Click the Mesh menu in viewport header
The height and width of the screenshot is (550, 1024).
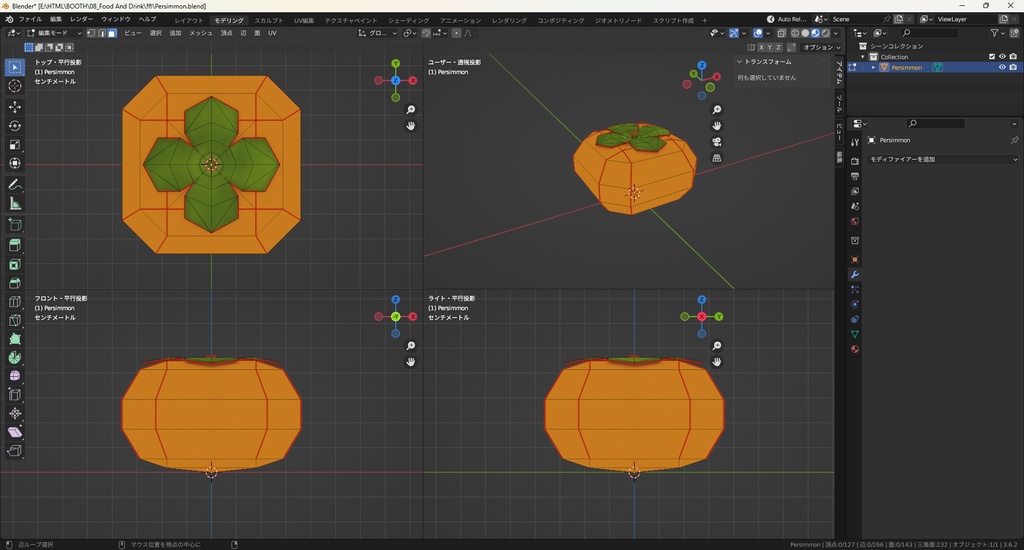(200, 33)
